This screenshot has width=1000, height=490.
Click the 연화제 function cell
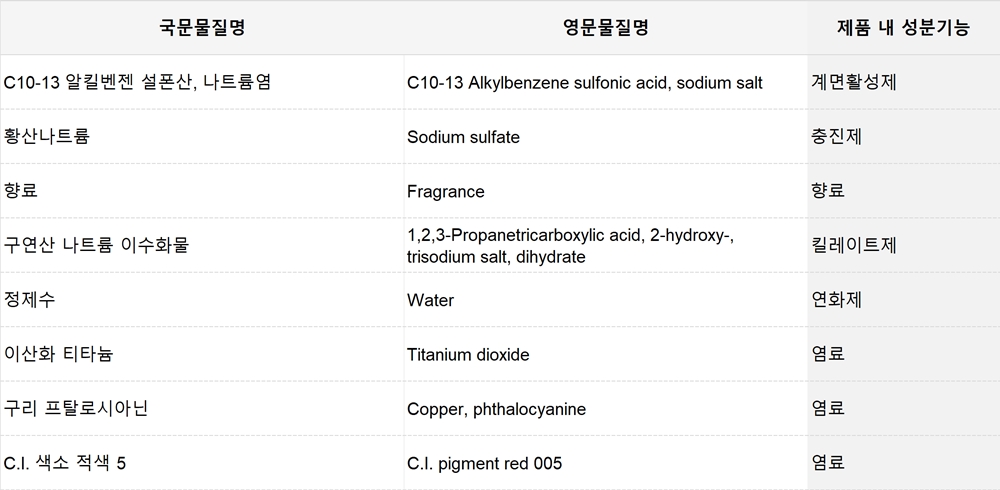(904, 299)
